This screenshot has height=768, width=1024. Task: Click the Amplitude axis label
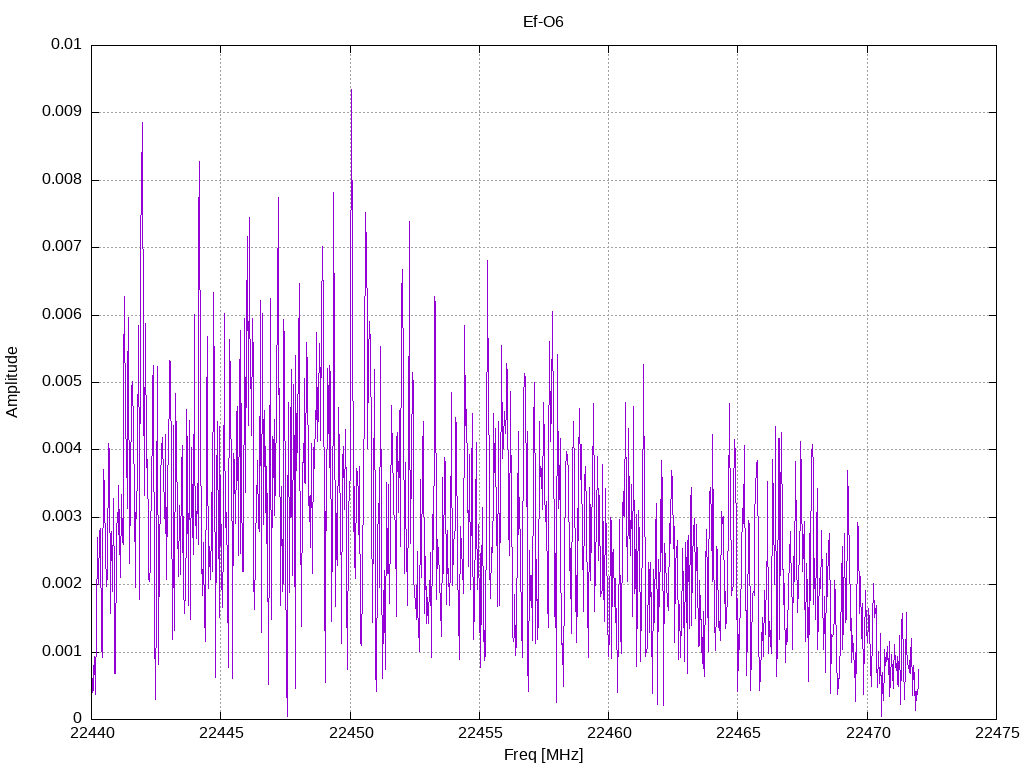pyautogui.click(x=12, y=382)
